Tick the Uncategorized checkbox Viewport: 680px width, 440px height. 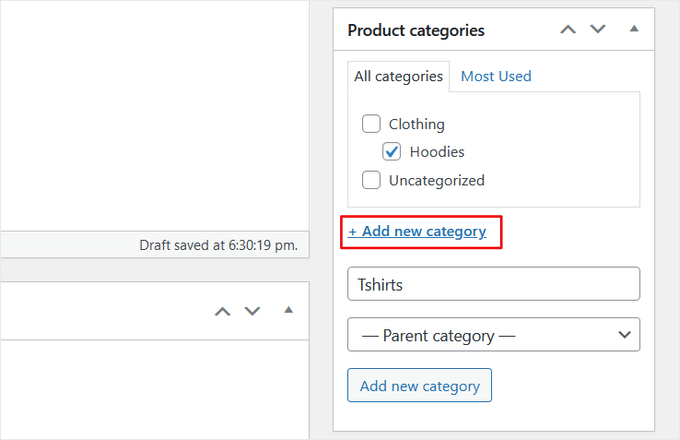click(371, 180)
